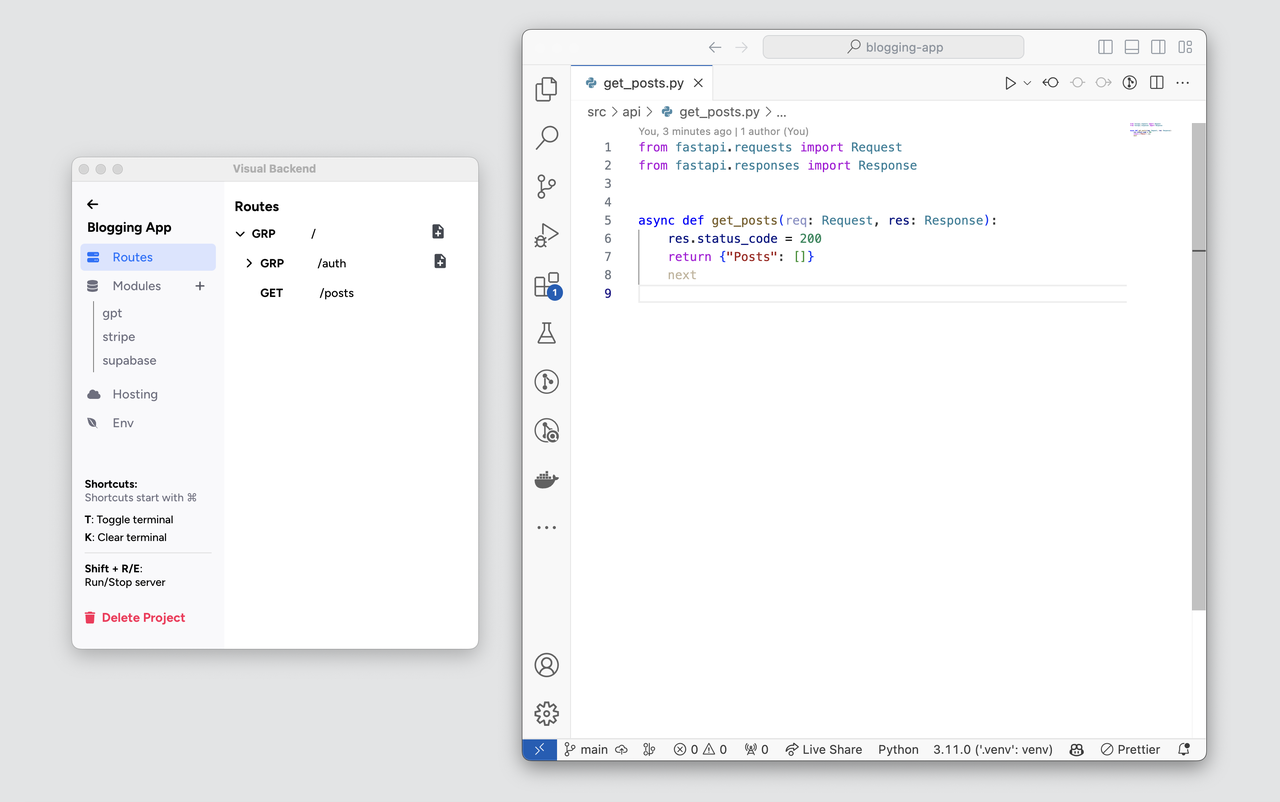Open the Extensions view with badge

[546, 284]
